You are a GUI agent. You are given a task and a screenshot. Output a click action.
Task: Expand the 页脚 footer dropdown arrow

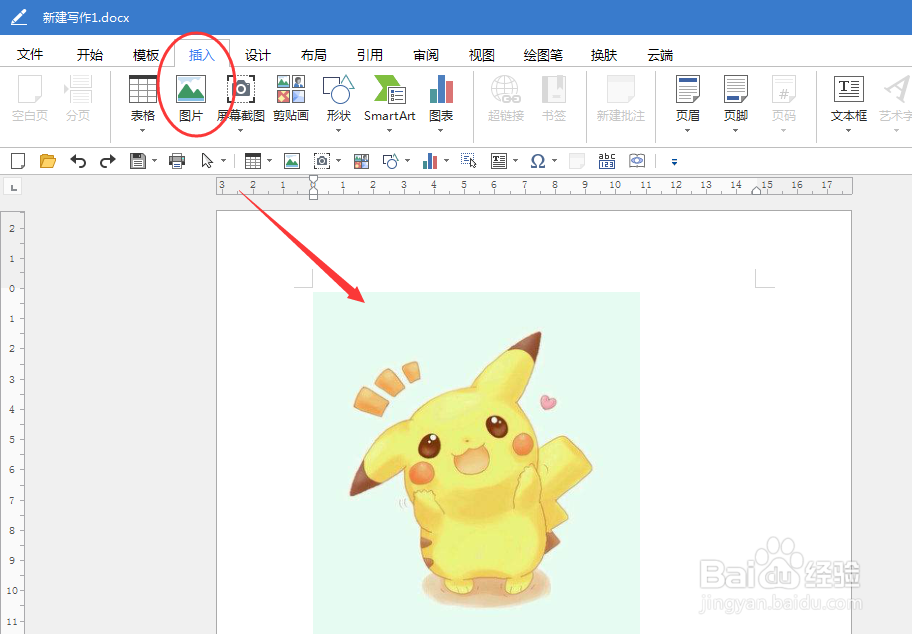point(735,130)
